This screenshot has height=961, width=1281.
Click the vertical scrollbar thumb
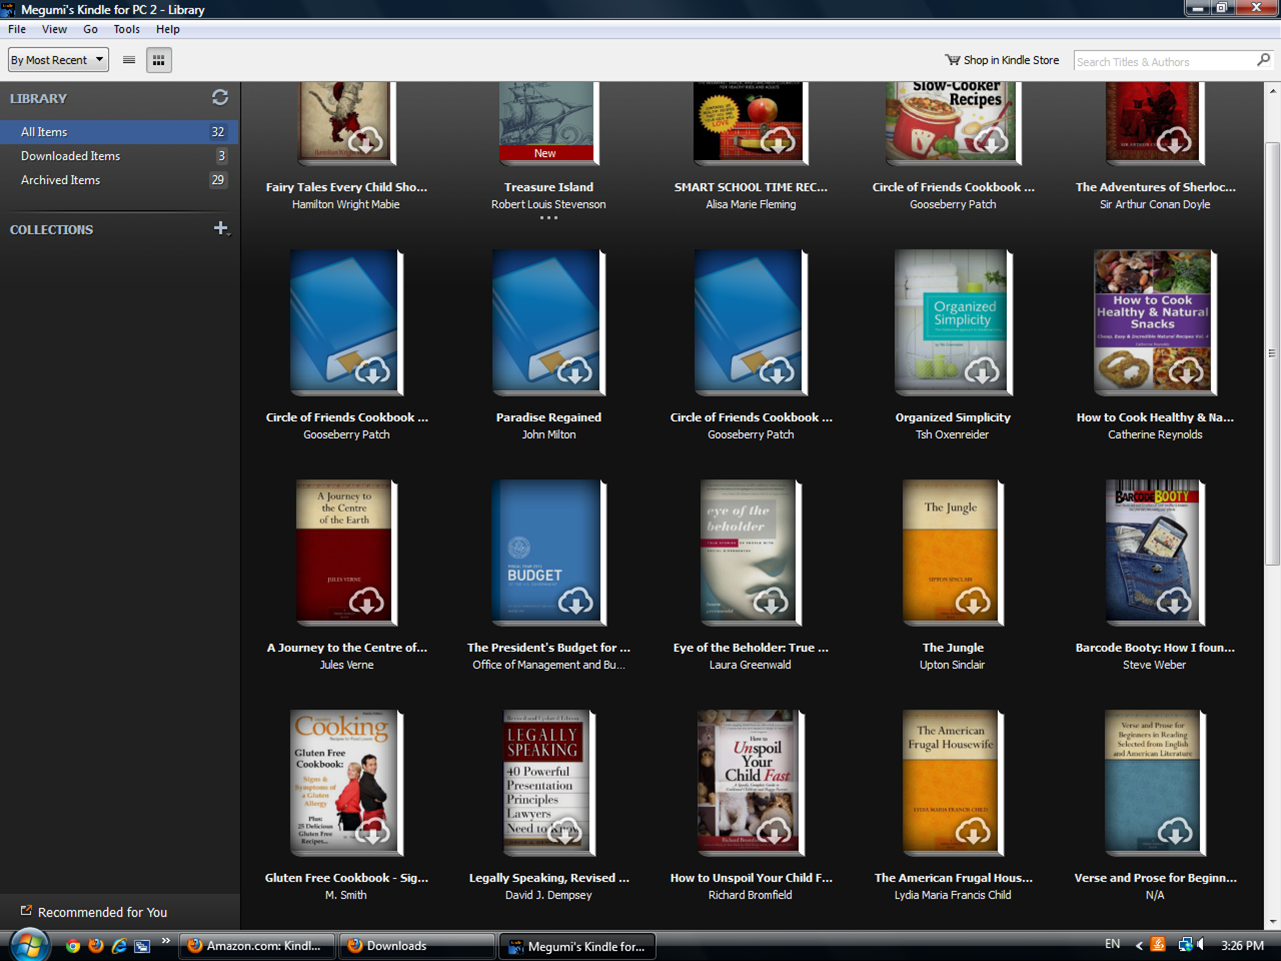tap(1272, 355)
